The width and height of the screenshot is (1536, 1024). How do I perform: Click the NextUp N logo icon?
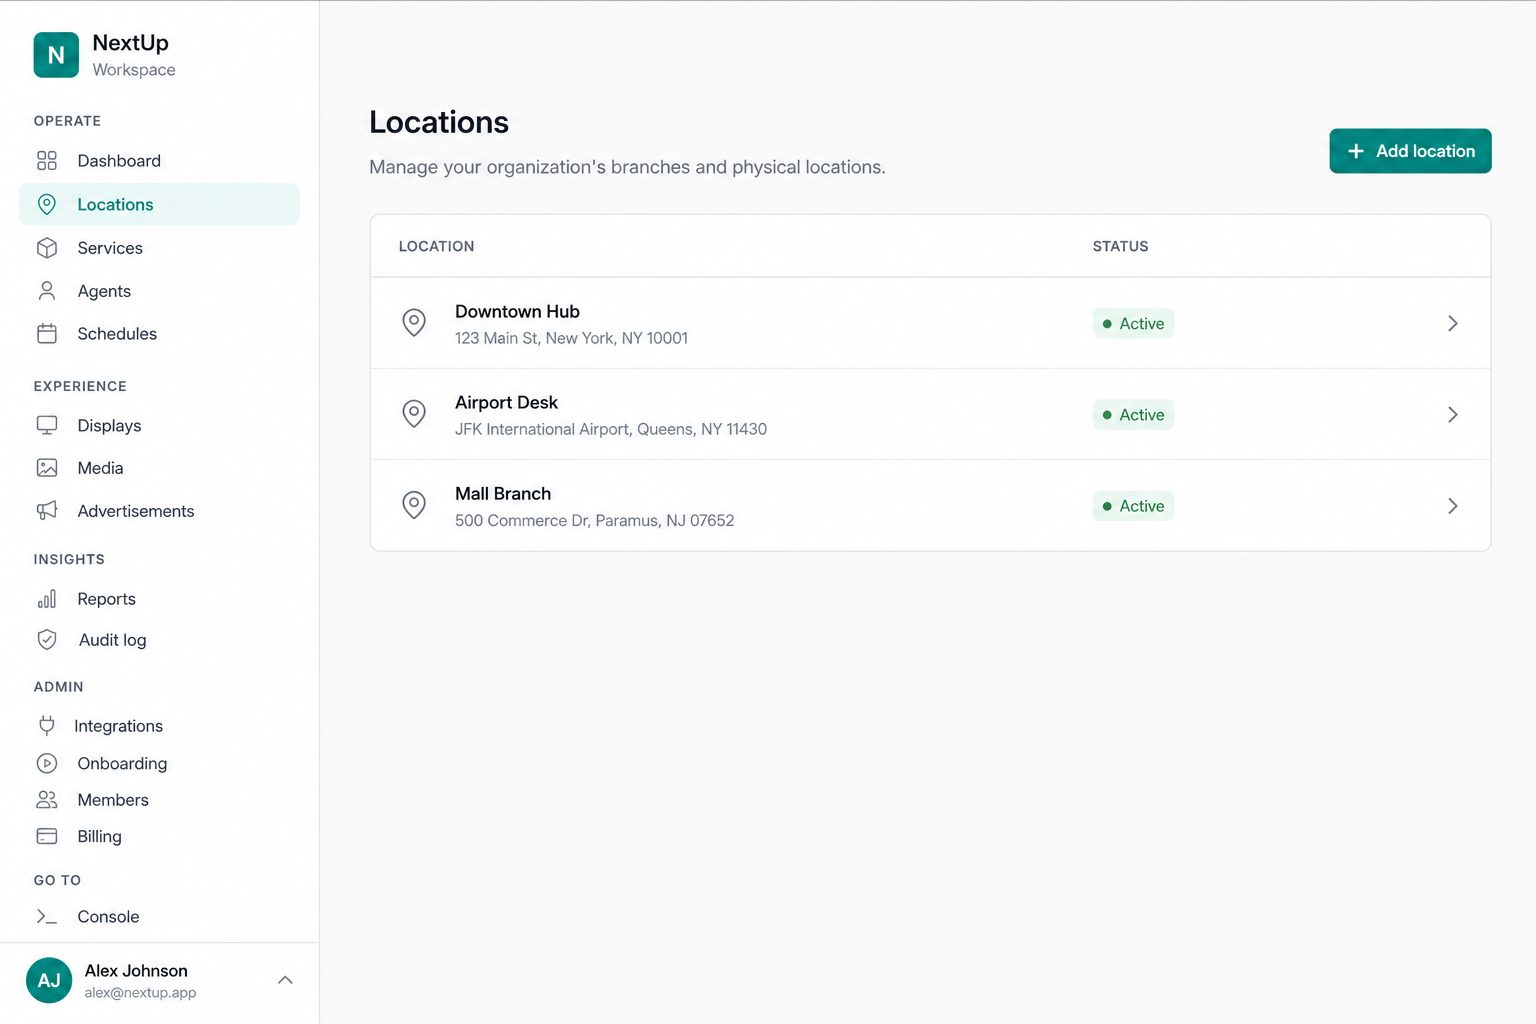coord(56,55)
